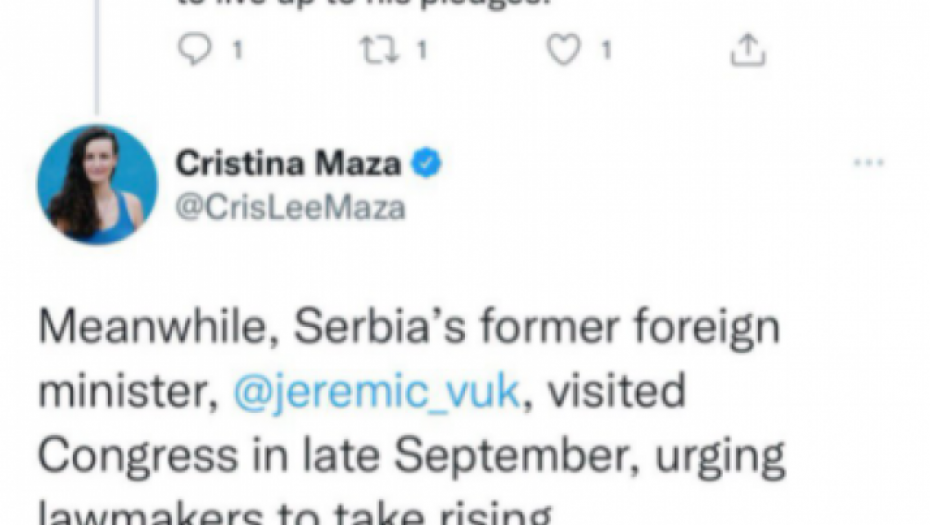Viewport: 930px width, 525px height.
Task: Like the tweet with the heart icon
Action: coord(566,51)
